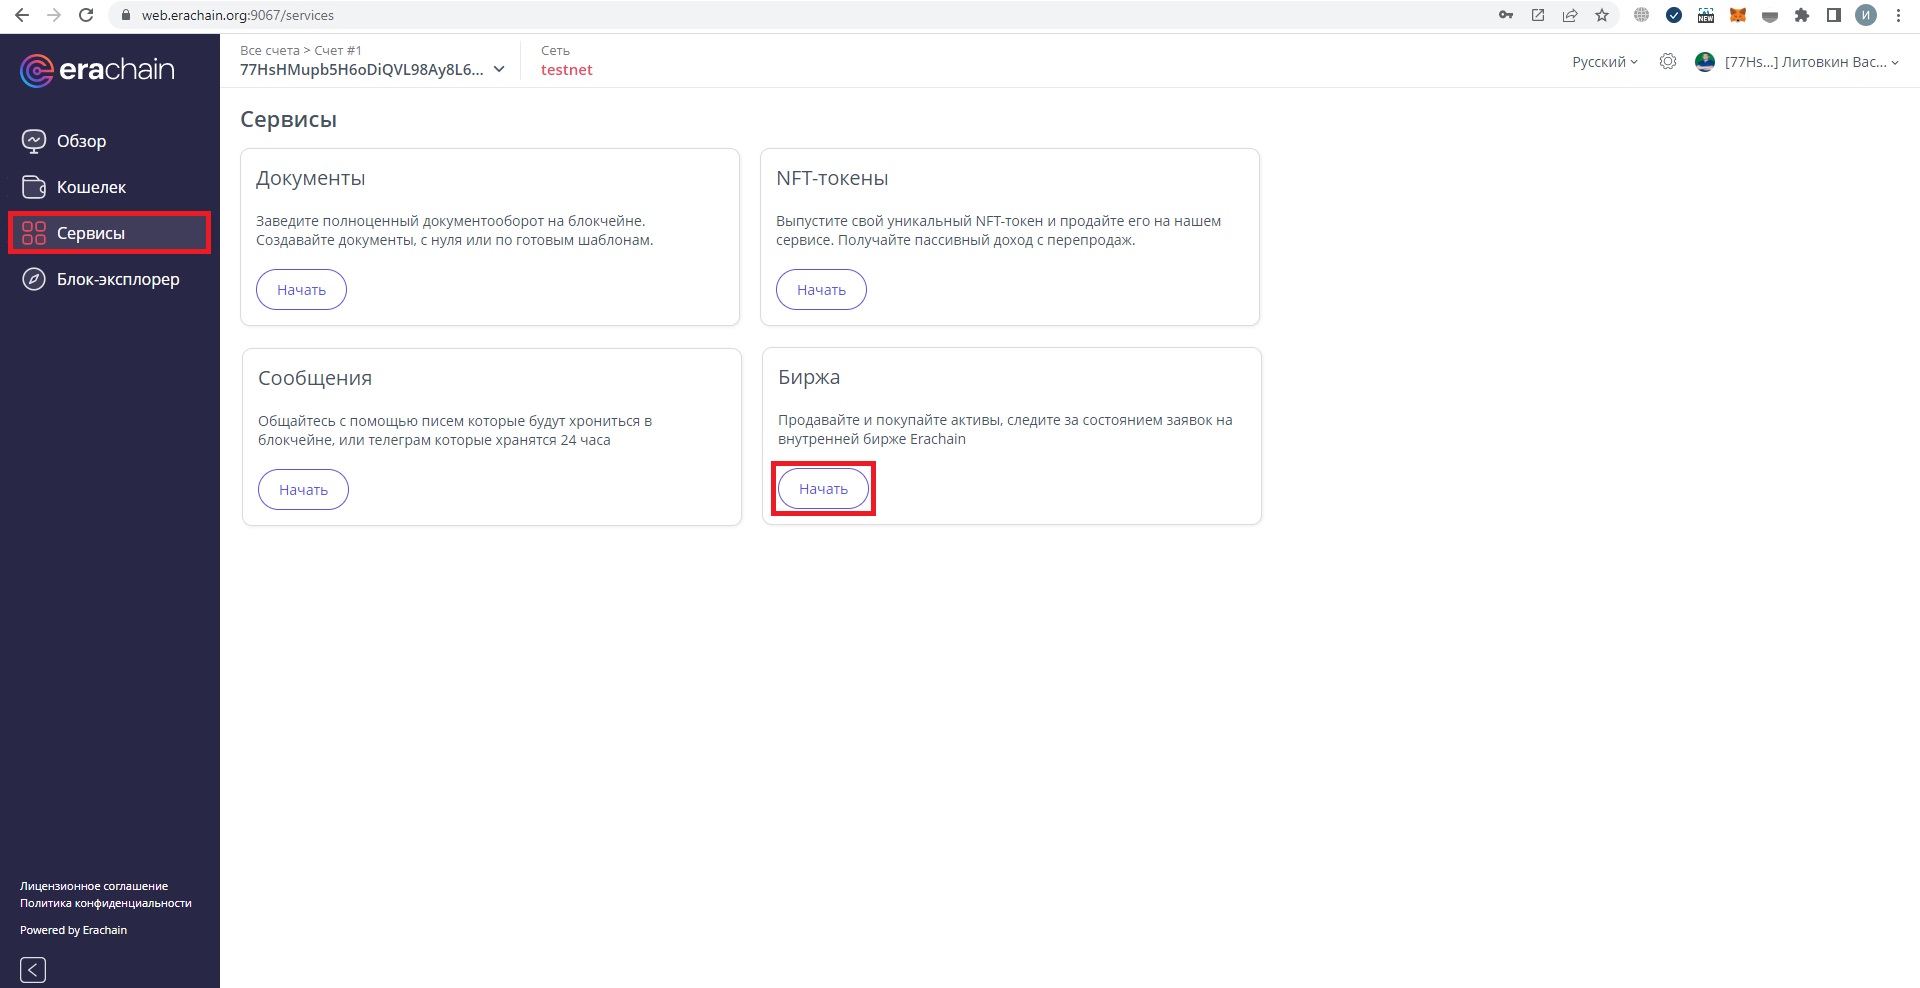
Task: Click the MetaMask fox extension icon
Action: point(1738,15)
